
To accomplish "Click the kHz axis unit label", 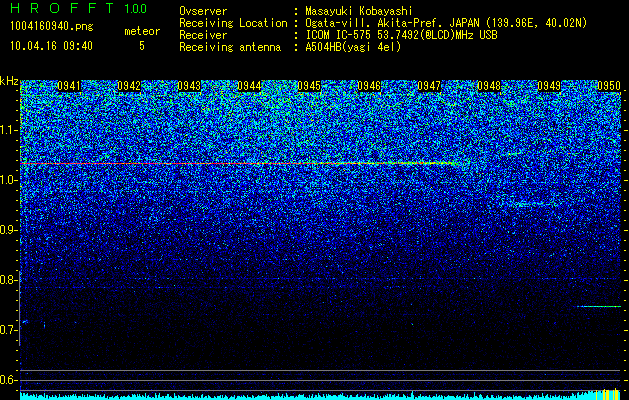I will pos(9,81).
